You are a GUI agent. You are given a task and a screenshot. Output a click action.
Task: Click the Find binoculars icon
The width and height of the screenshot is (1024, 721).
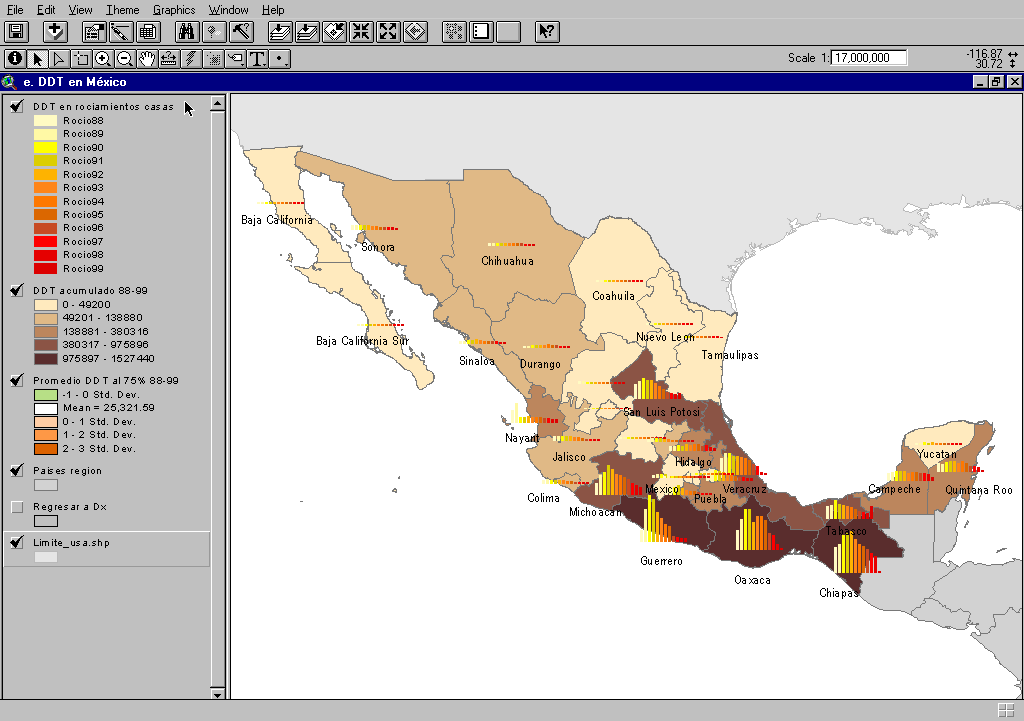(187, 31)
